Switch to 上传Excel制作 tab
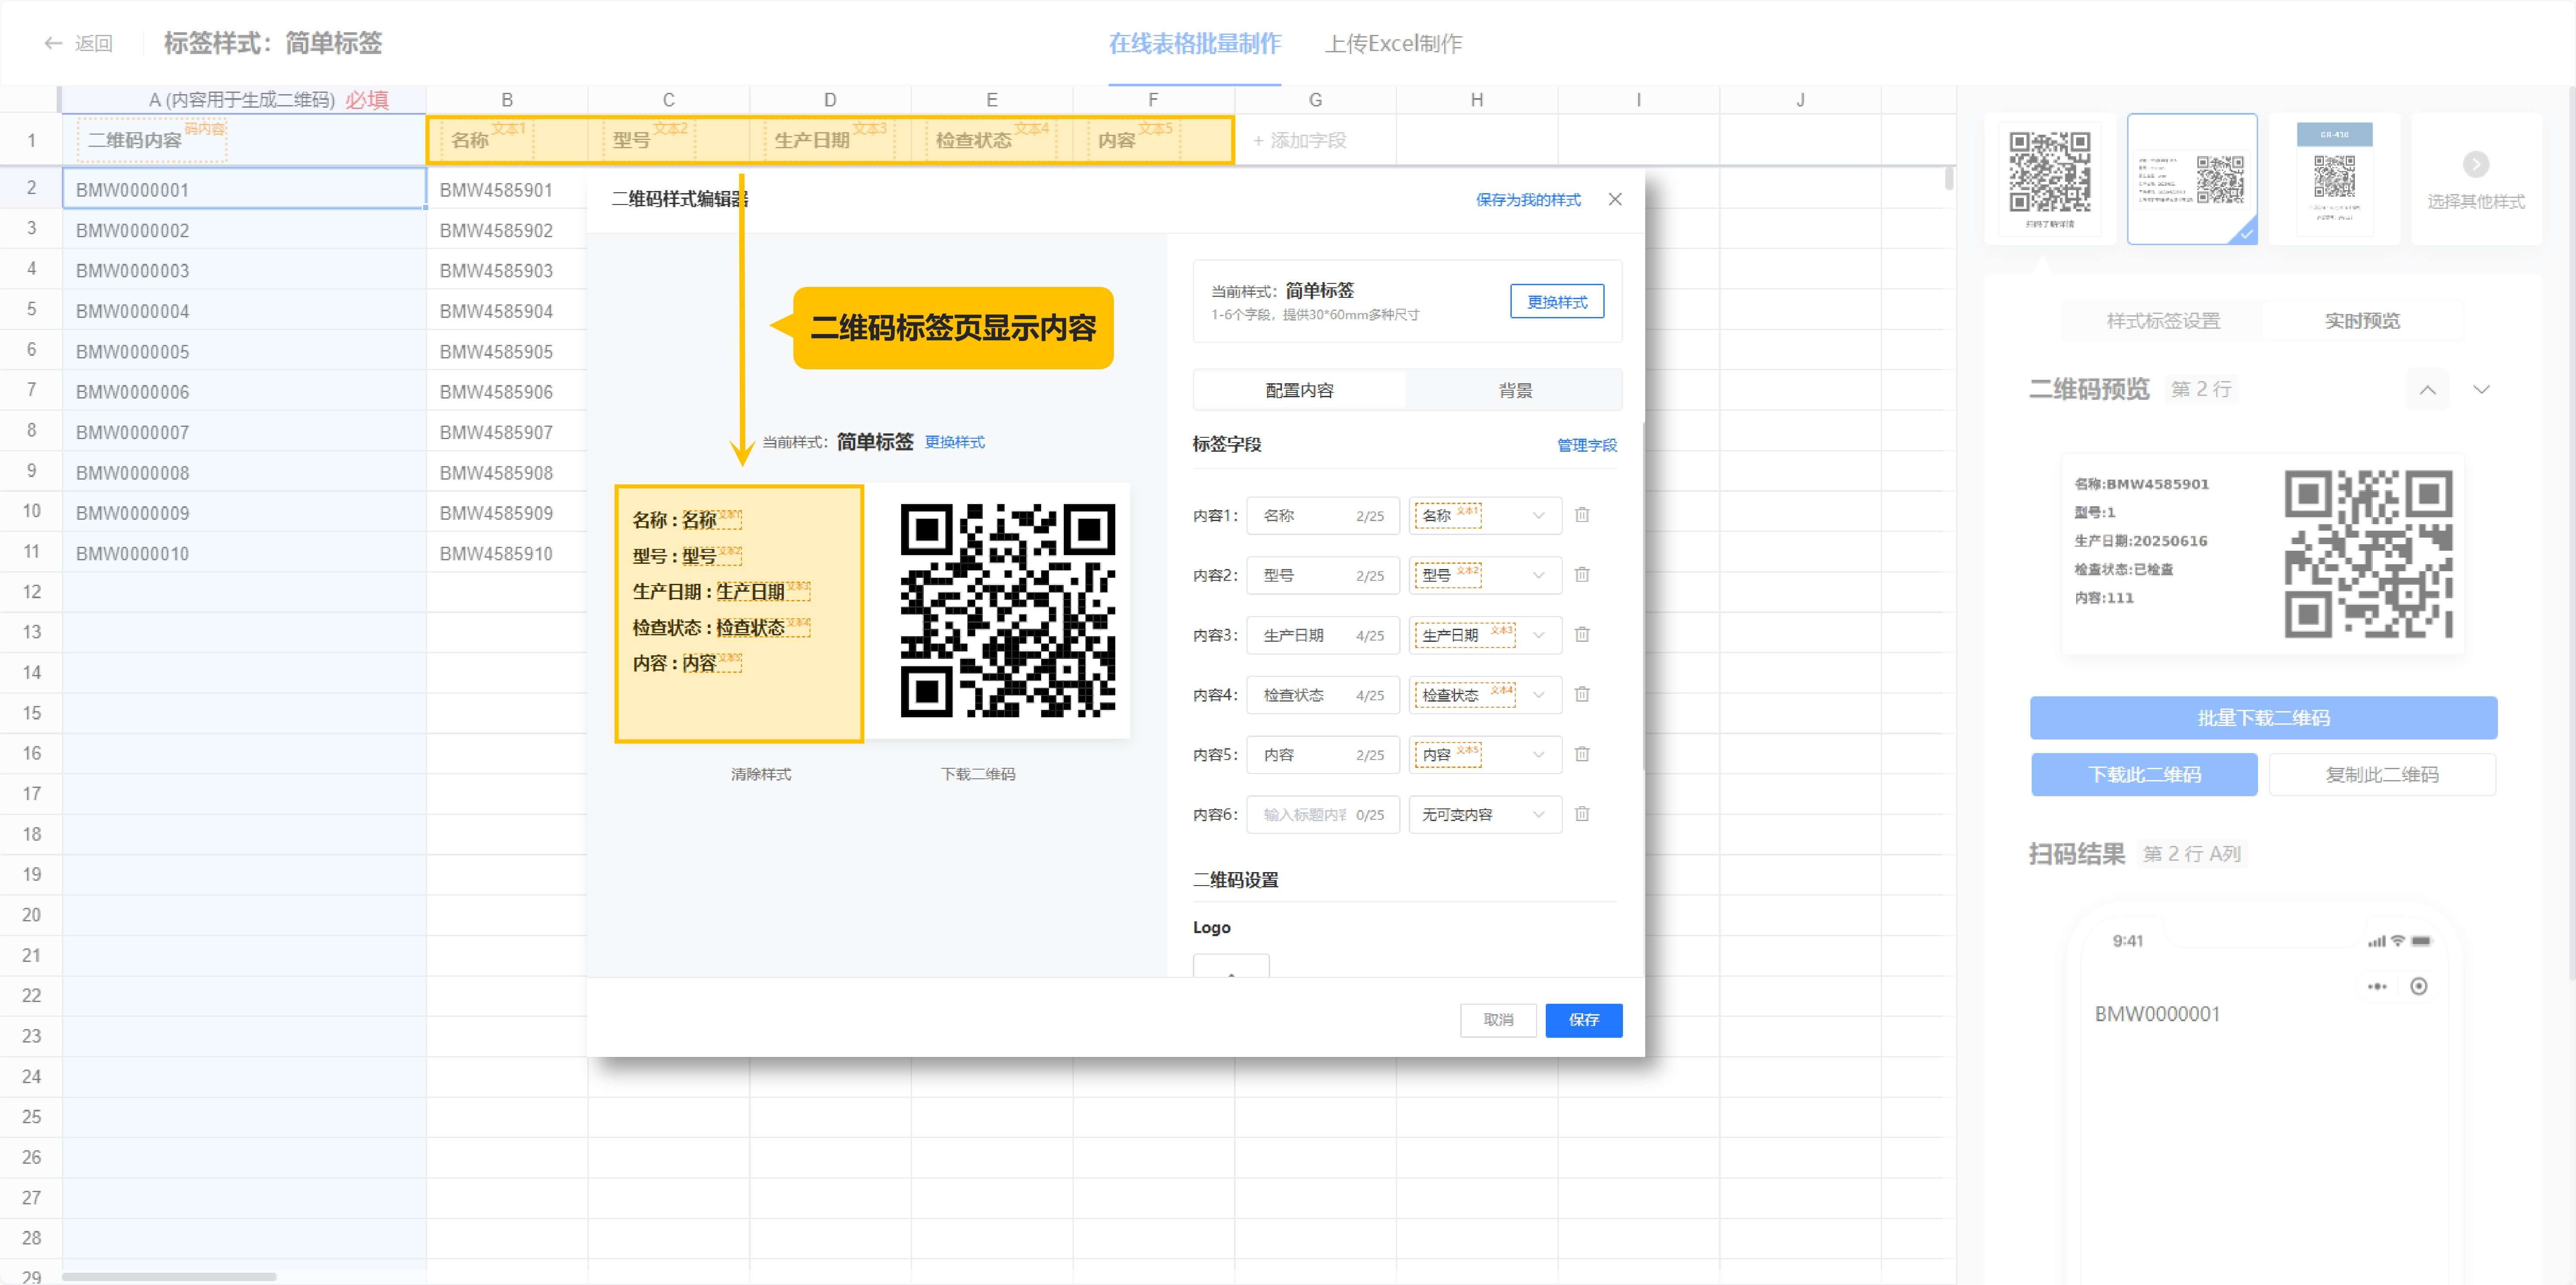The height and width of the screenshot is (1285, 2576). 1393,44
